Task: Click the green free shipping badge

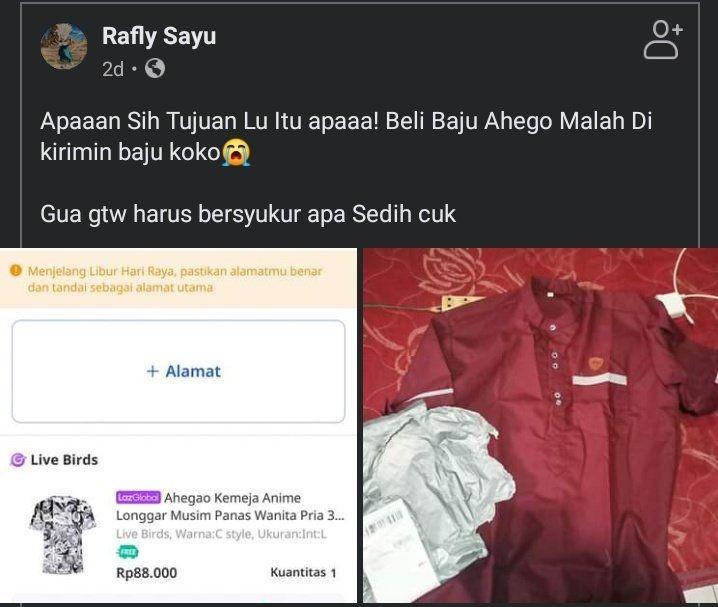Action: (128, 553)
